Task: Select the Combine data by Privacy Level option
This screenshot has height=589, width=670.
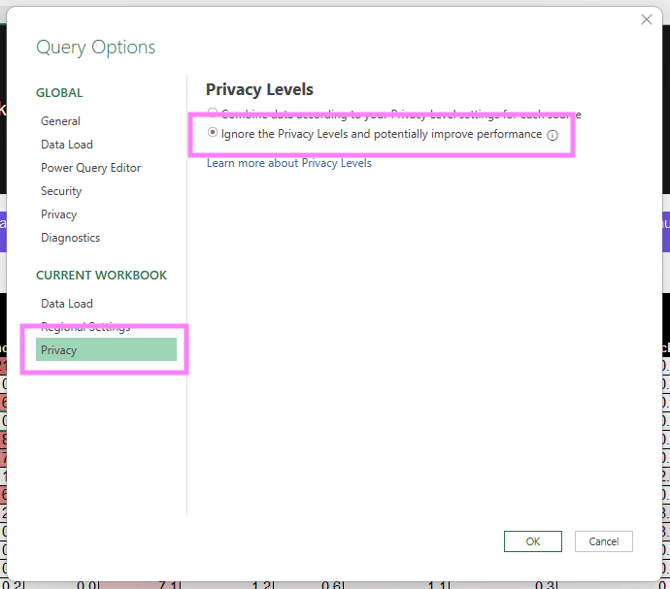Action: pyautogui.click(x=212, y=113)
